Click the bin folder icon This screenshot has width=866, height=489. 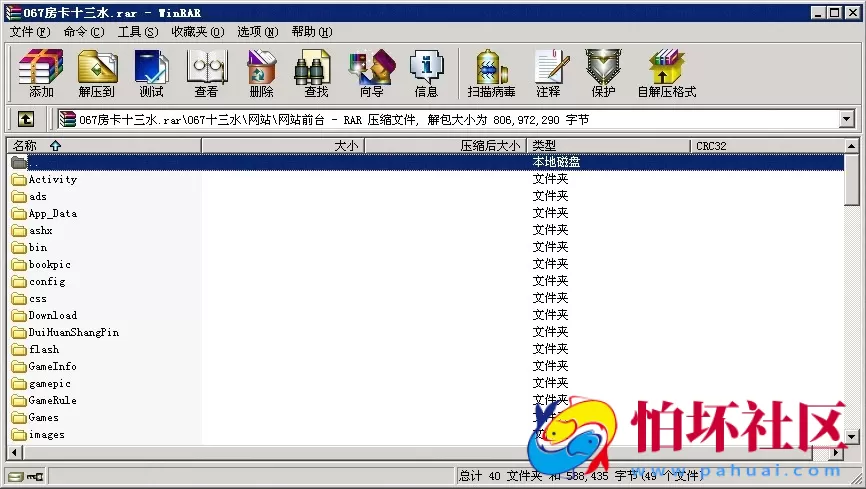19,248
